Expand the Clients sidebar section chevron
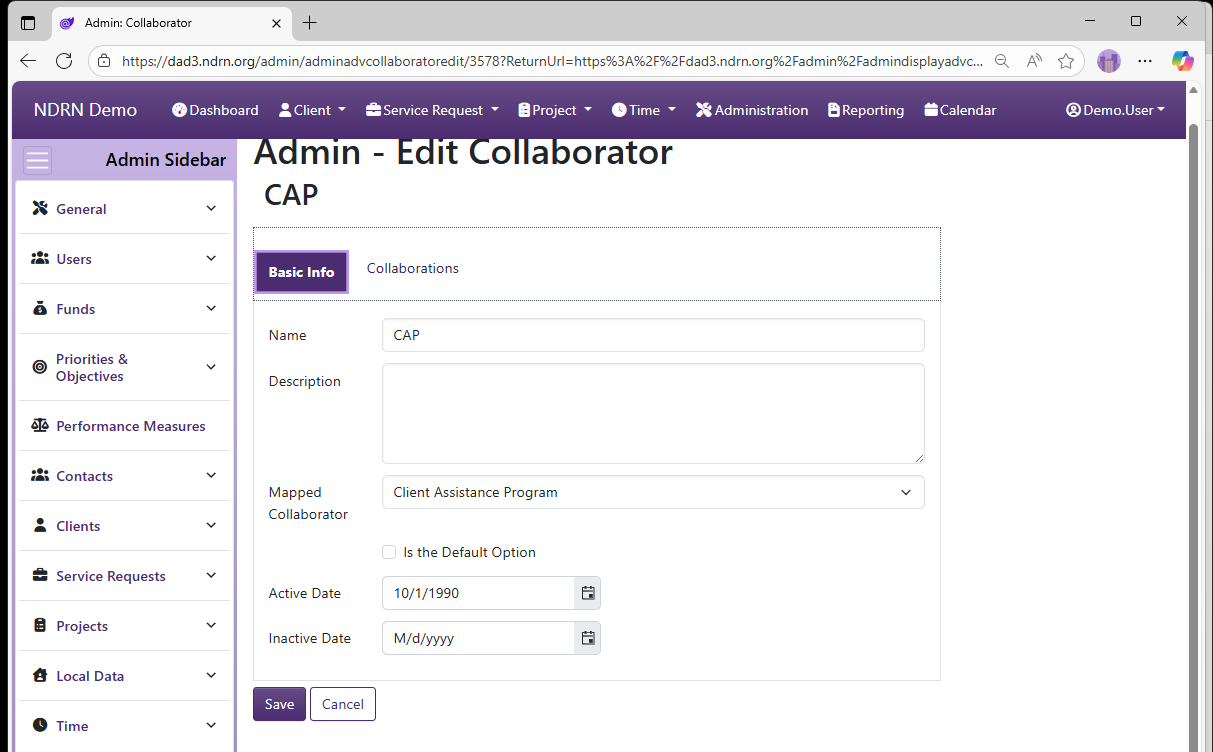The height and width of the screenshot is (752, 1213). pyautogui.click(x=211, y=525)
